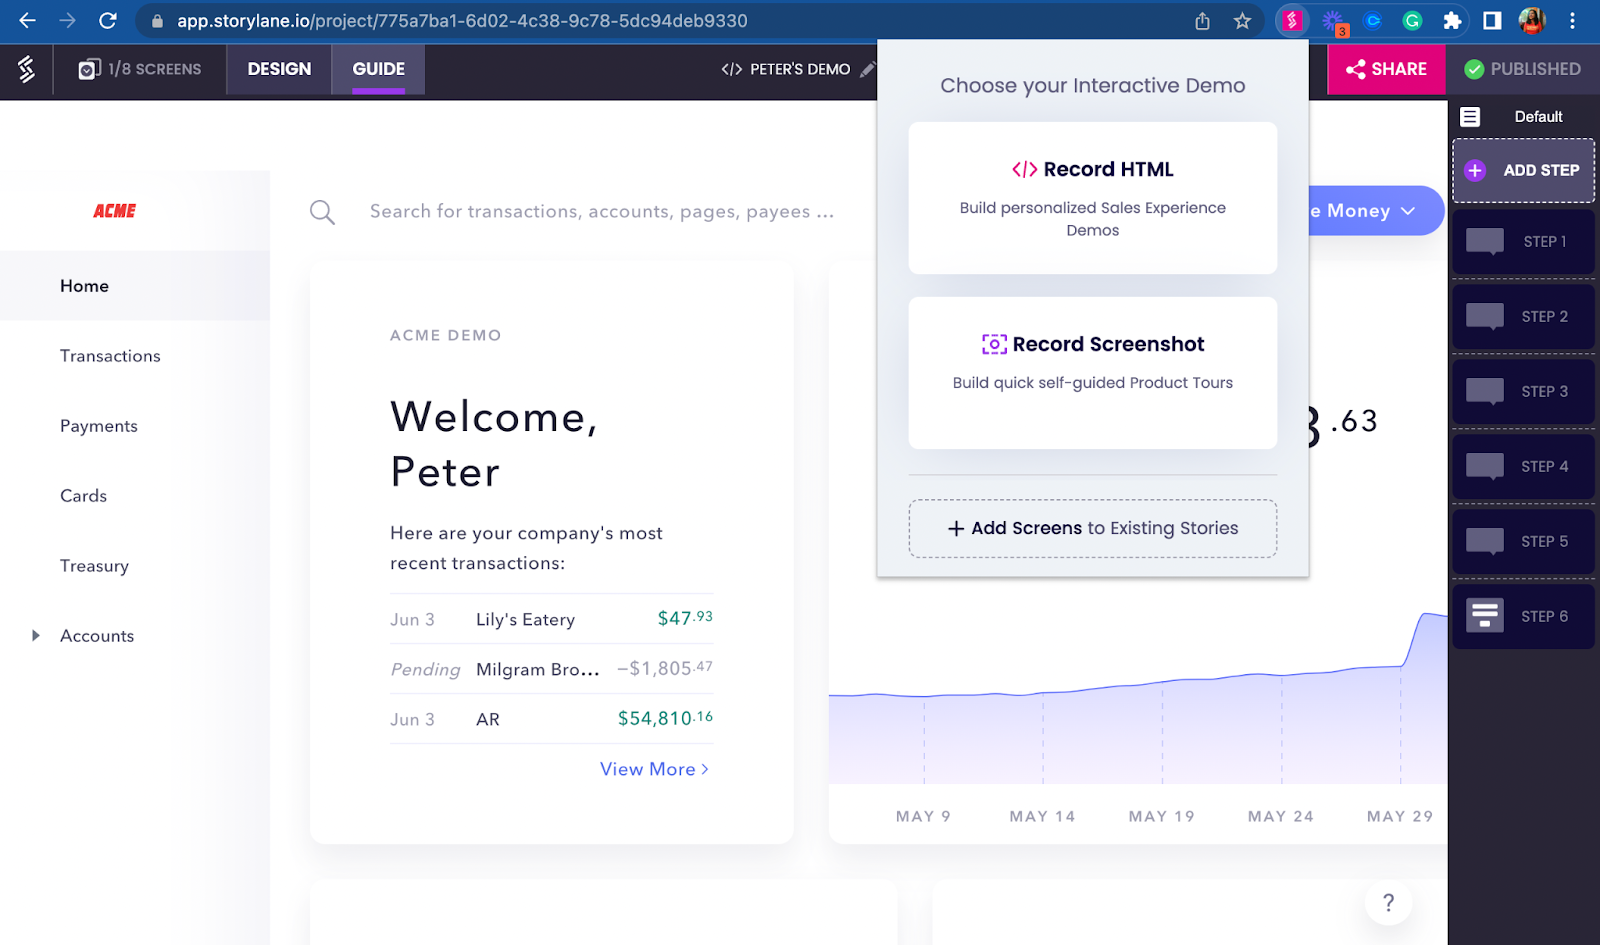Click the Storylane extension icon in toolbar
The height and width of the screenshot is (945, 1600).
tap(1291, 20)
